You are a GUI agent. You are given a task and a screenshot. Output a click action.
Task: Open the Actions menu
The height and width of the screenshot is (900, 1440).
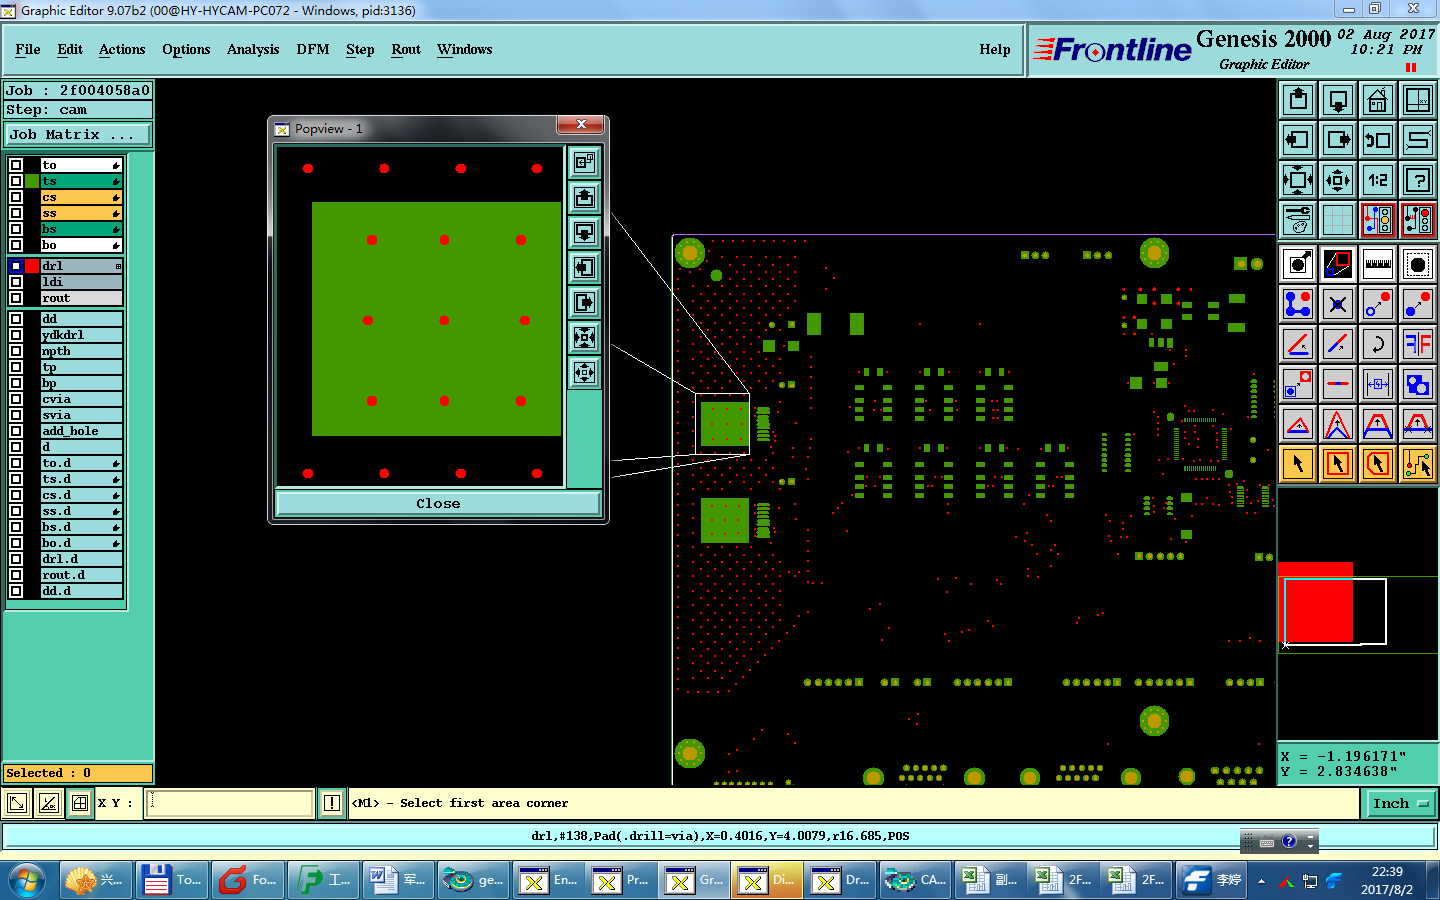coord(122,49)
